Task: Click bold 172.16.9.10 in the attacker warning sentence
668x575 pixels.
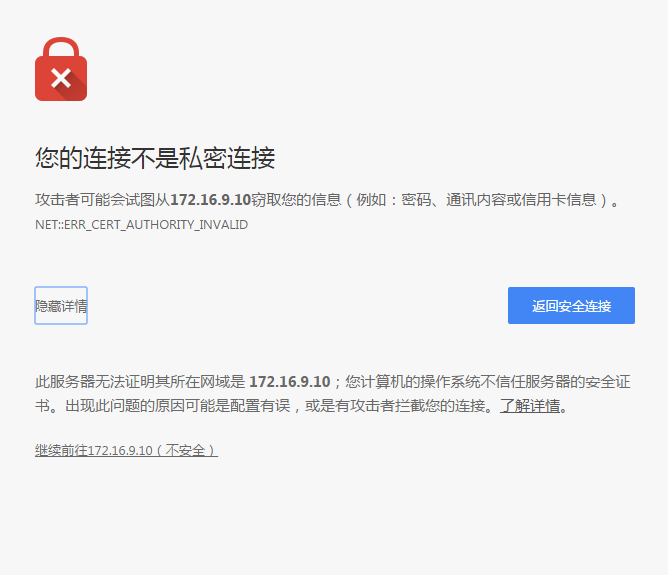Action: pos(210,200)
